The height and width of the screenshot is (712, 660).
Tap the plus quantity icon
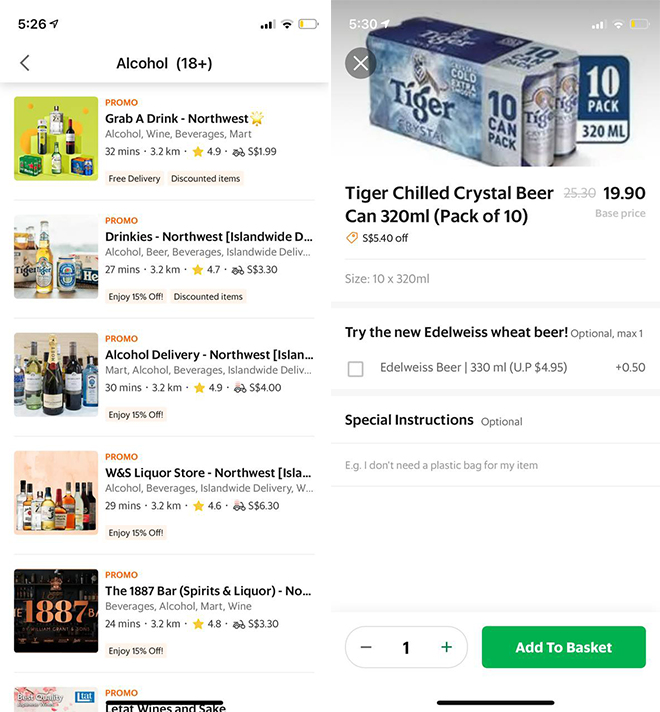[446, 647]
